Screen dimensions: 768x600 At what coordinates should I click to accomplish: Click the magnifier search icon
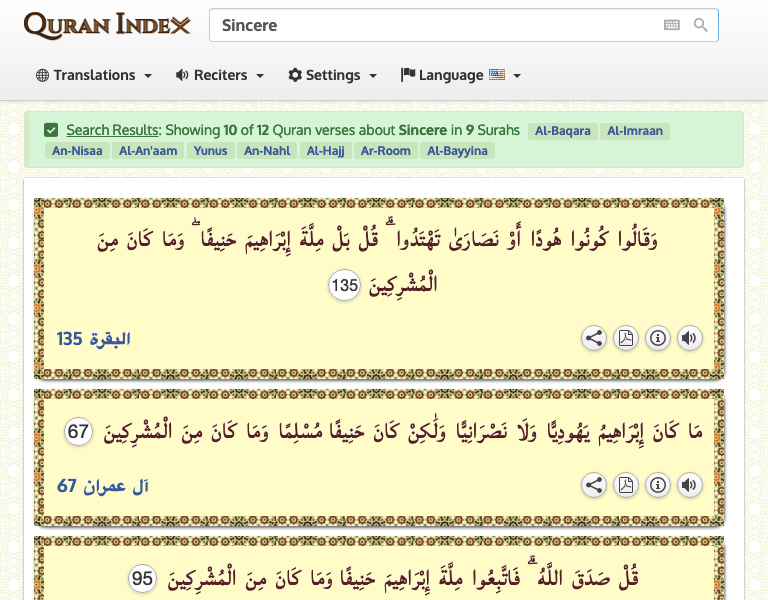[x=700, y=24]
